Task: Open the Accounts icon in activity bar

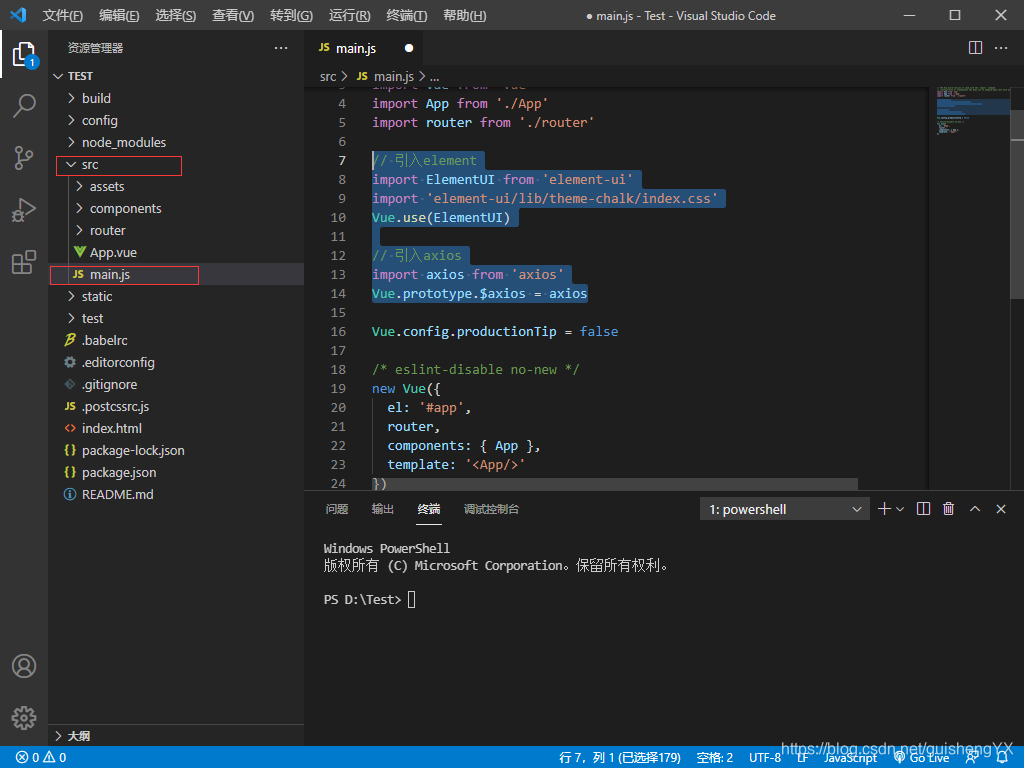Action: pyautogui.click(x=24, y=666)
